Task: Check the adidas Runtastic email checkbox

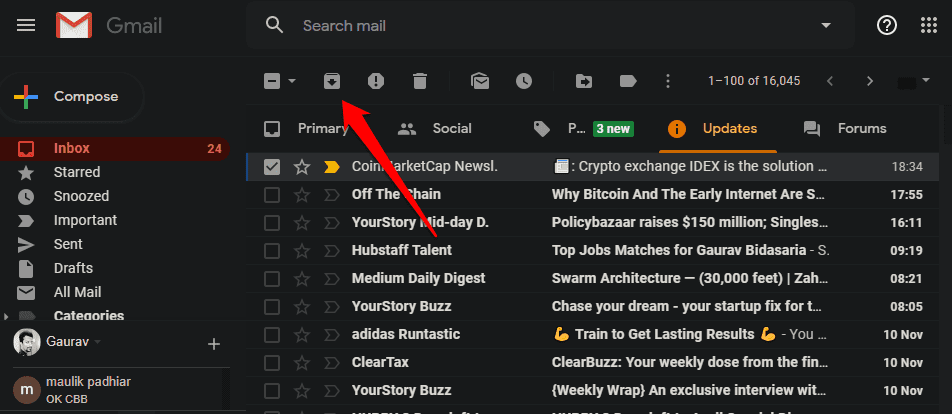Action: pos(272,334)
